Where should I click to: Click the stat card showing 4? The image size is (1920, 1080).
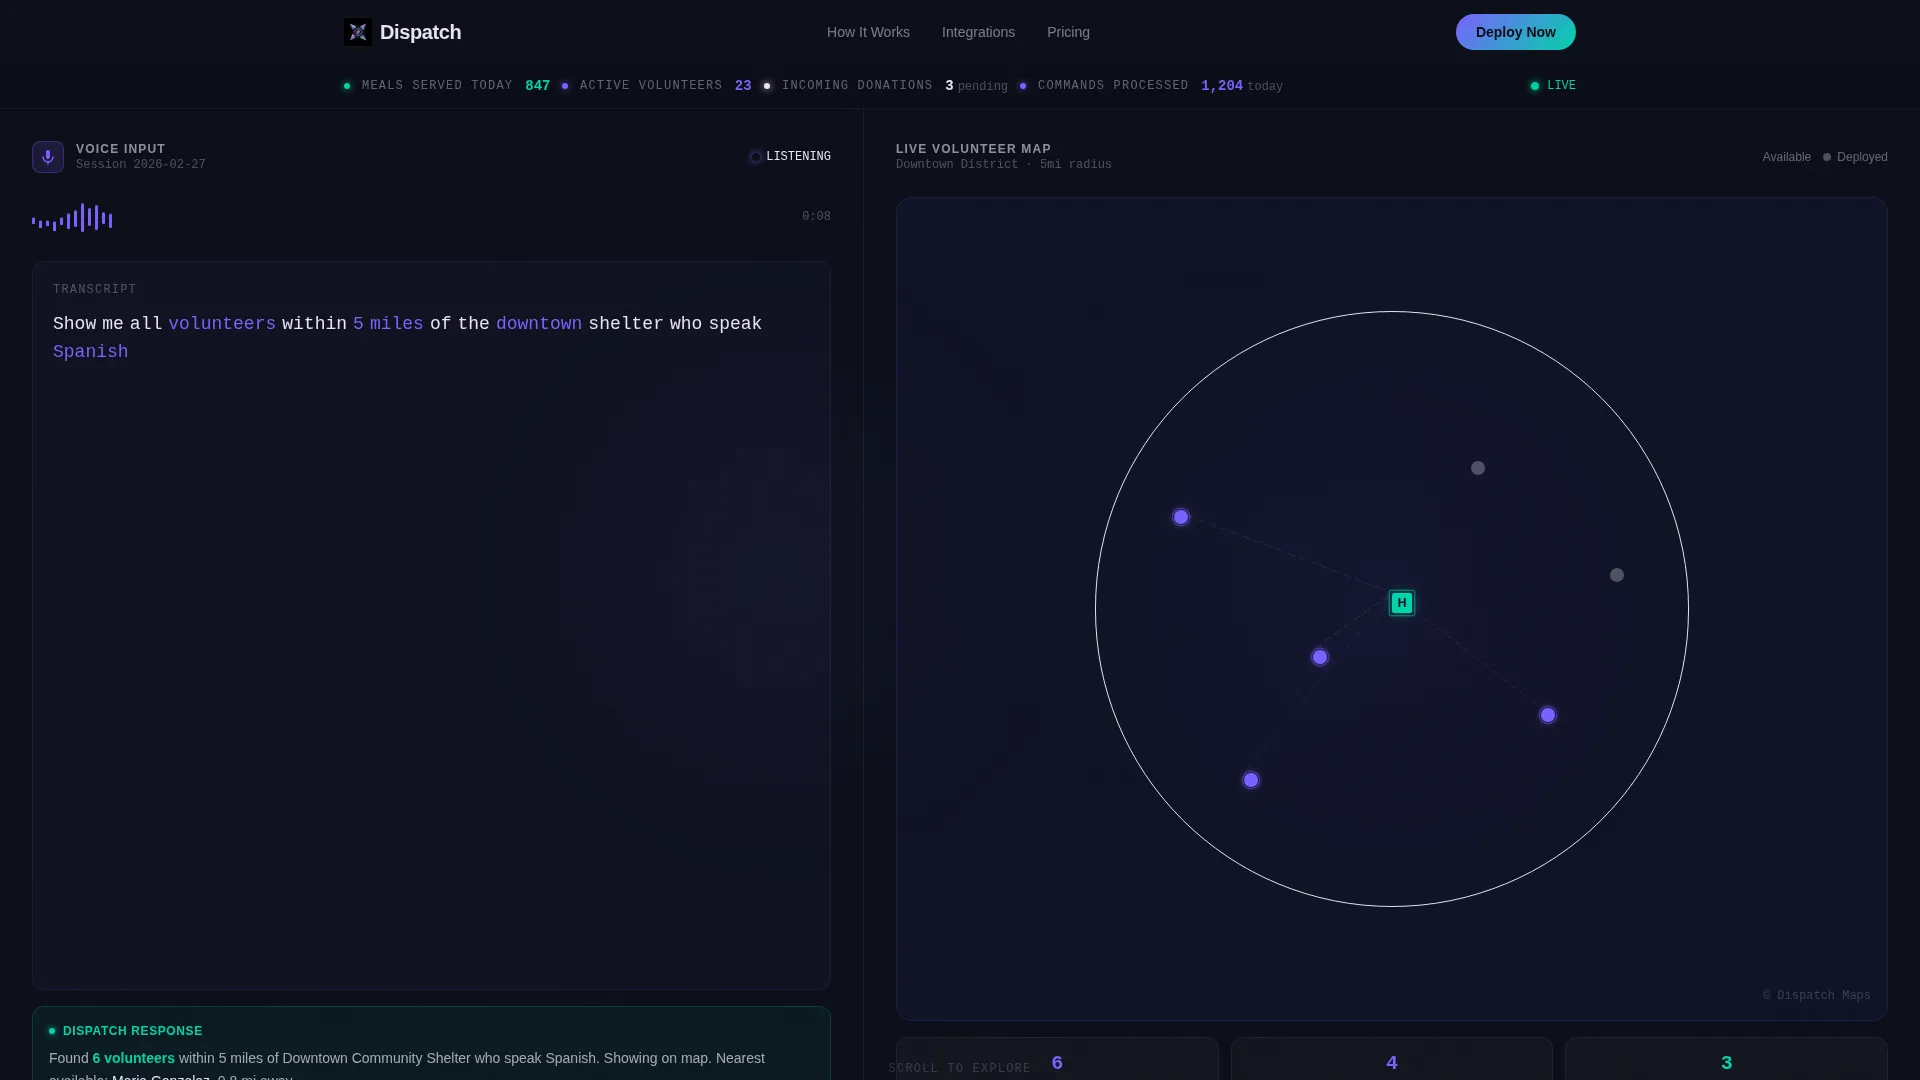point(1391,1059)
